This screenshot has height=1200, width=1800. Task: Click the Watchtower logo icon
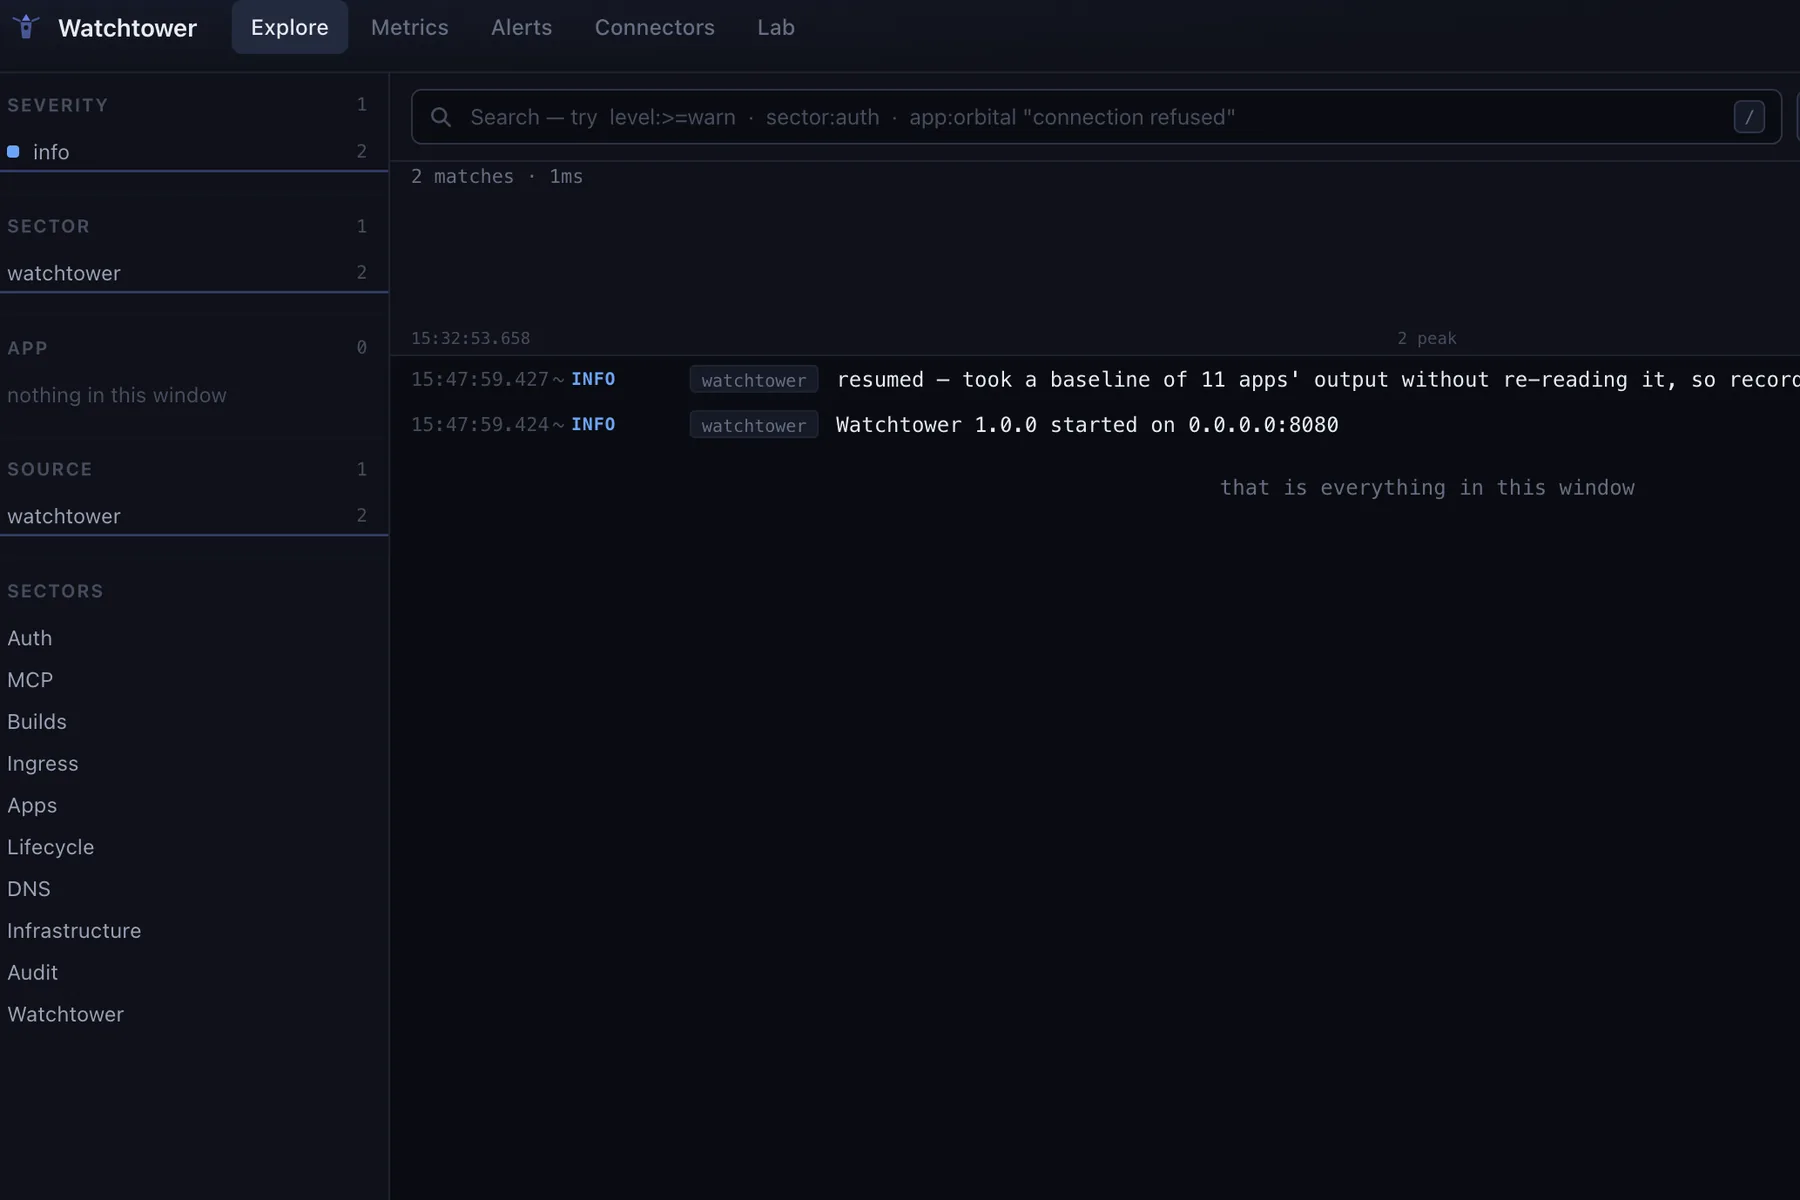pyautogui.click(x=26, y=27)
